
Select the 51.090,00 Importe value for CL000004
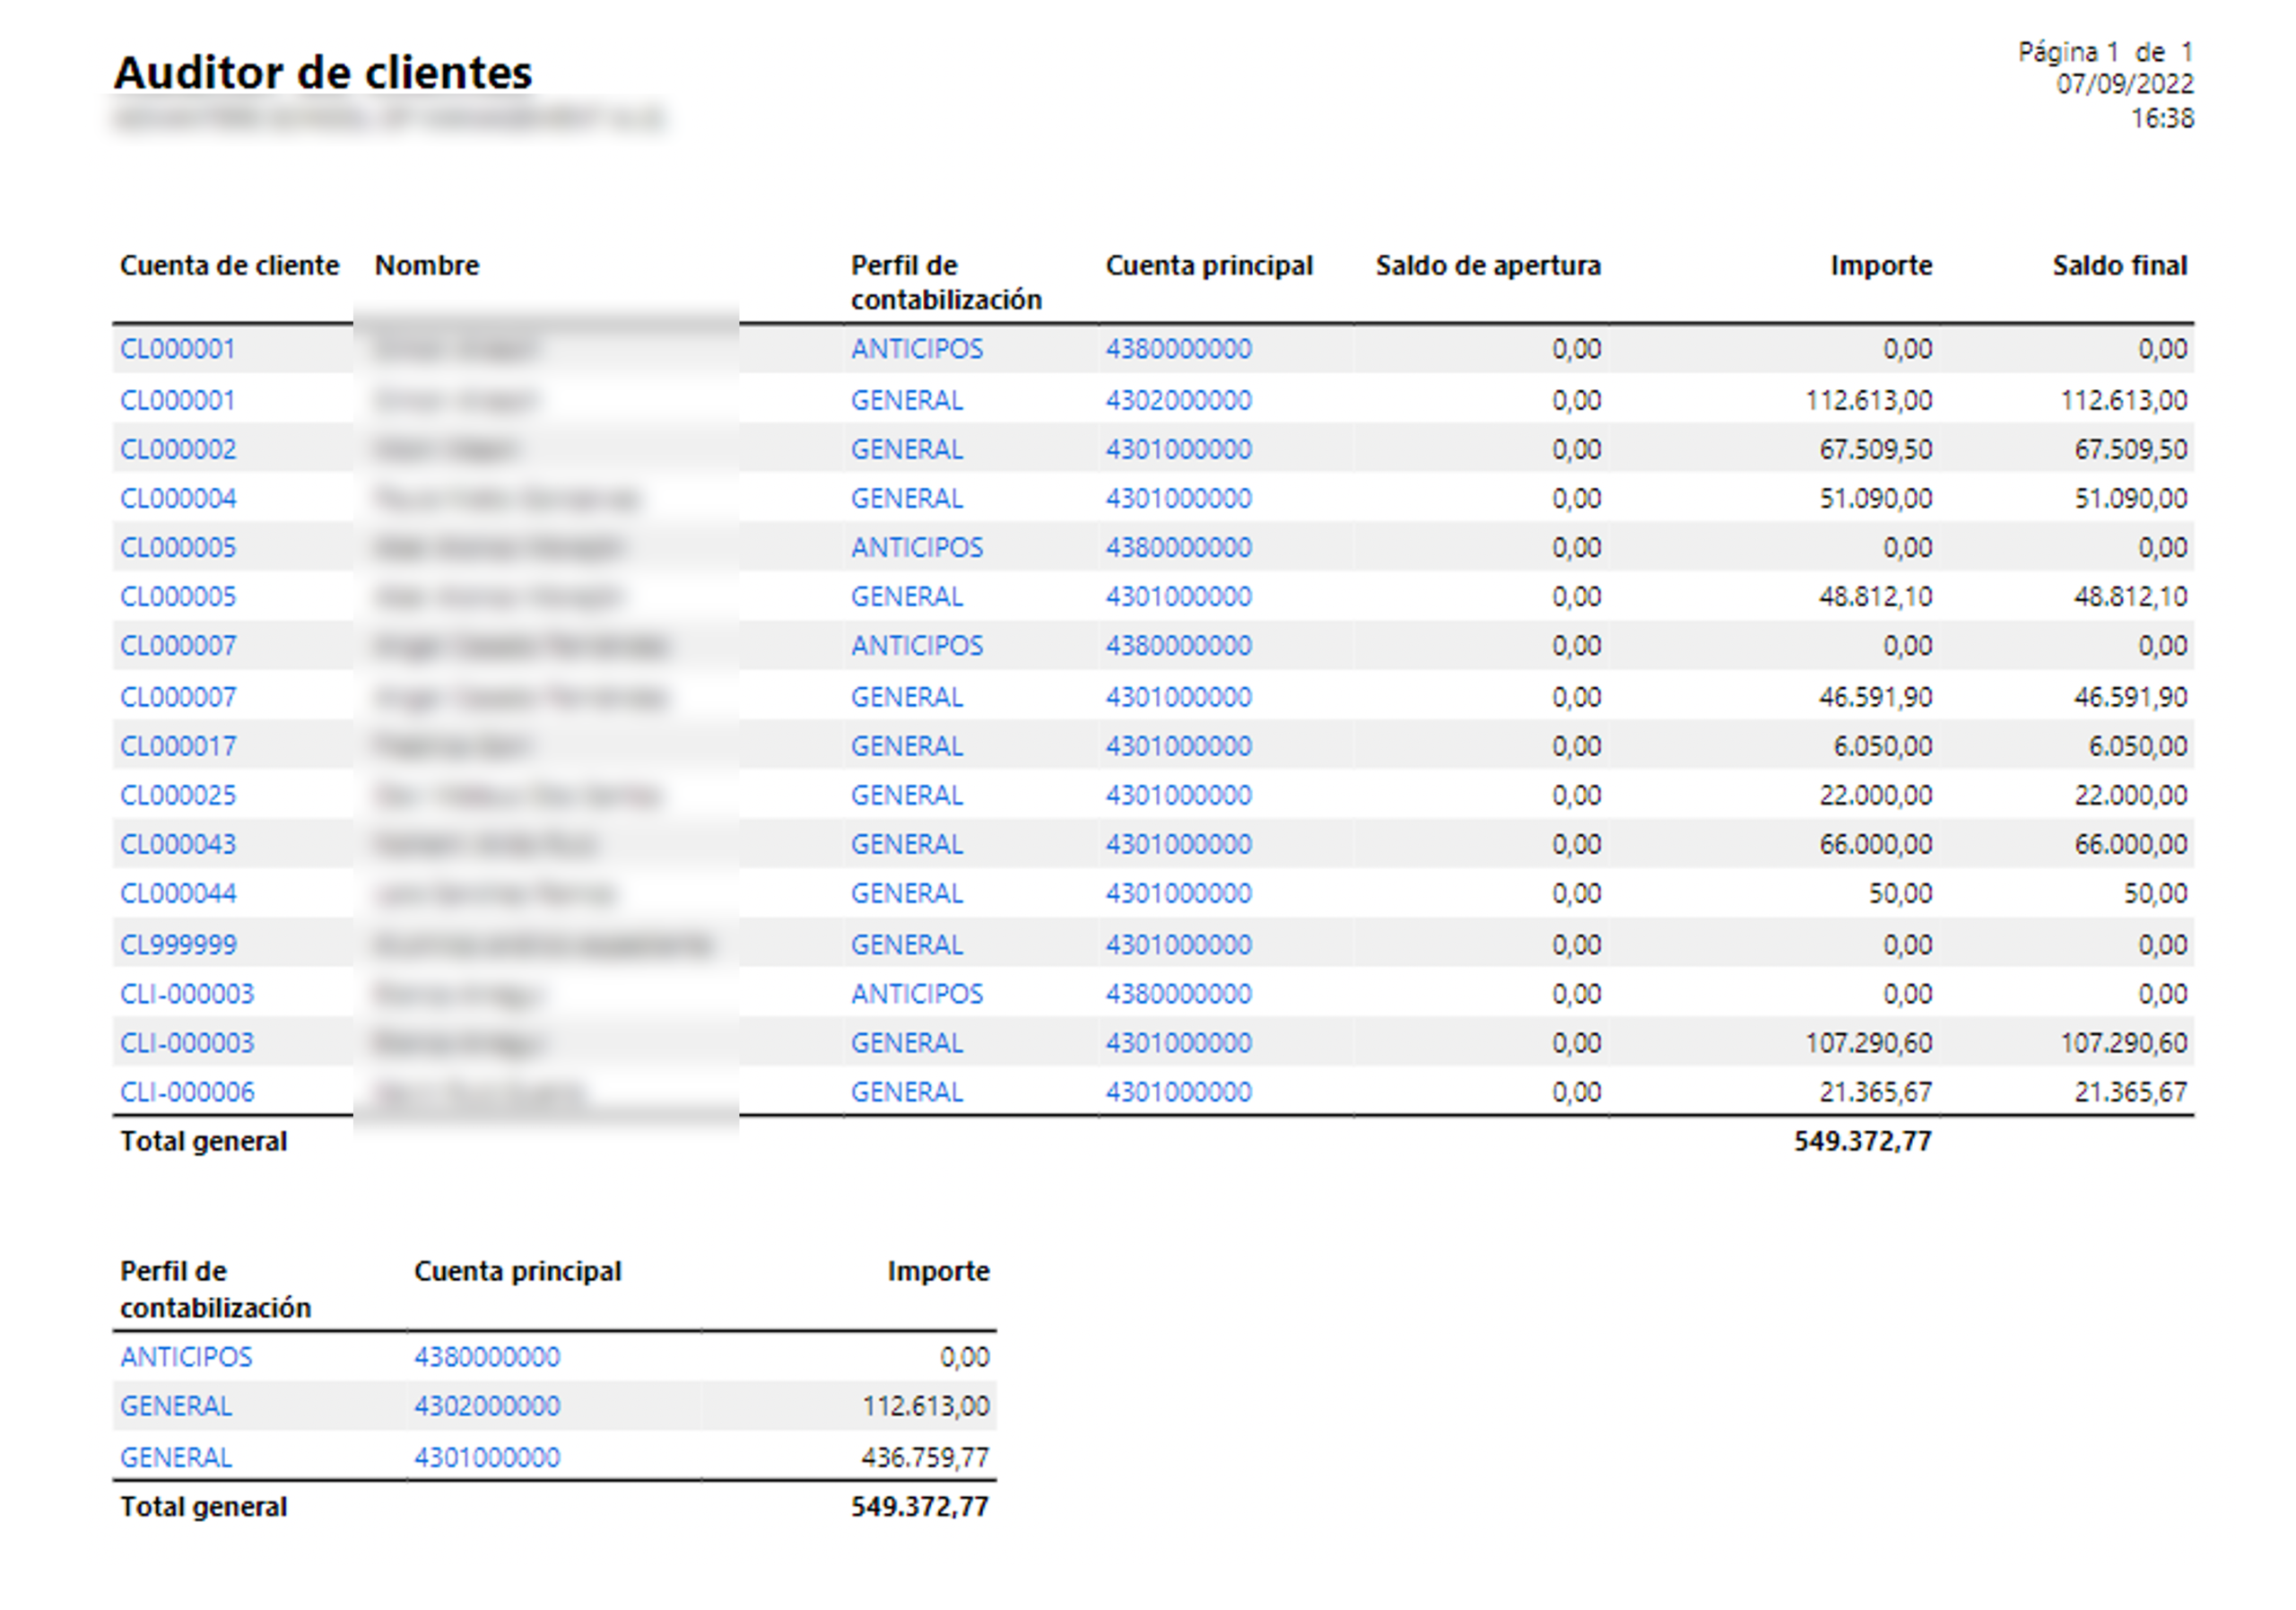tap(1875, 498)
